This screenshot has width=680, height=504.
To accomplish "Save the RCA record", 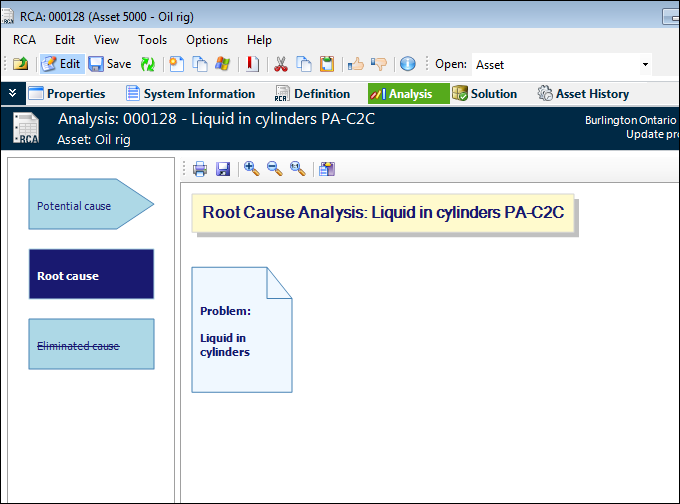I will [x=110, y=64].
